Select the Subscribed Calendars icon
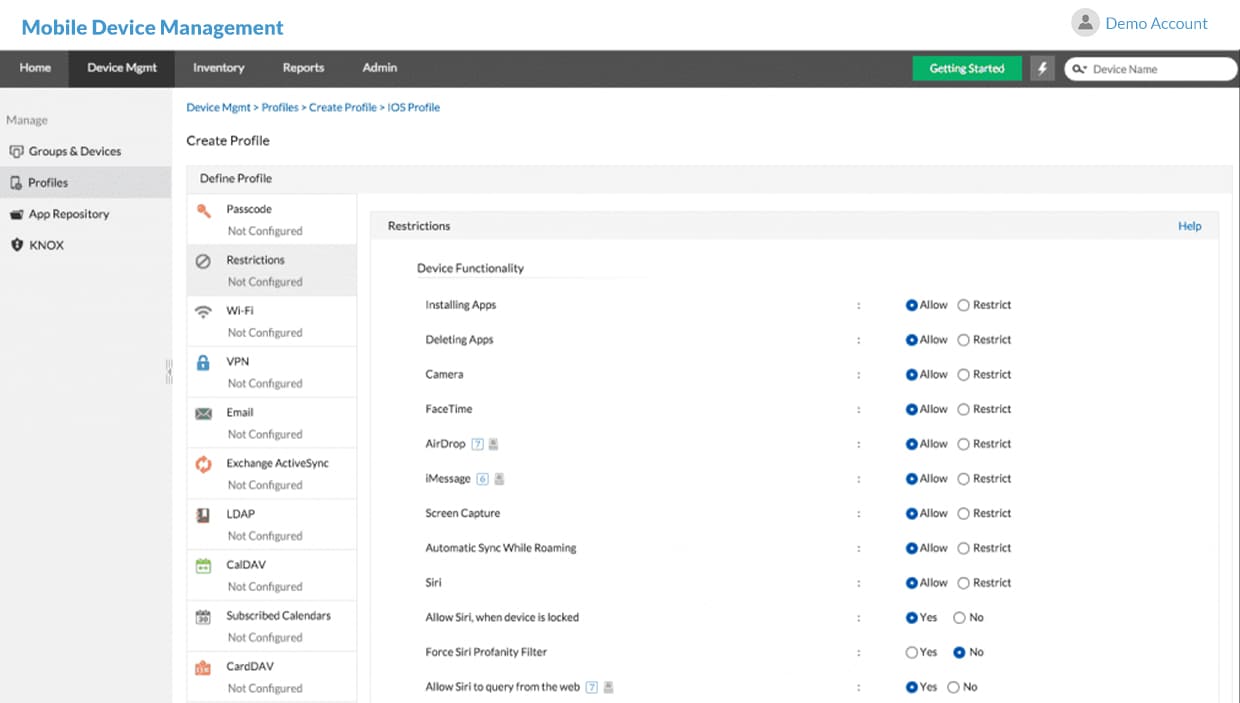Viewport: 1240px width, 703px height. click(x=203, y=617)
